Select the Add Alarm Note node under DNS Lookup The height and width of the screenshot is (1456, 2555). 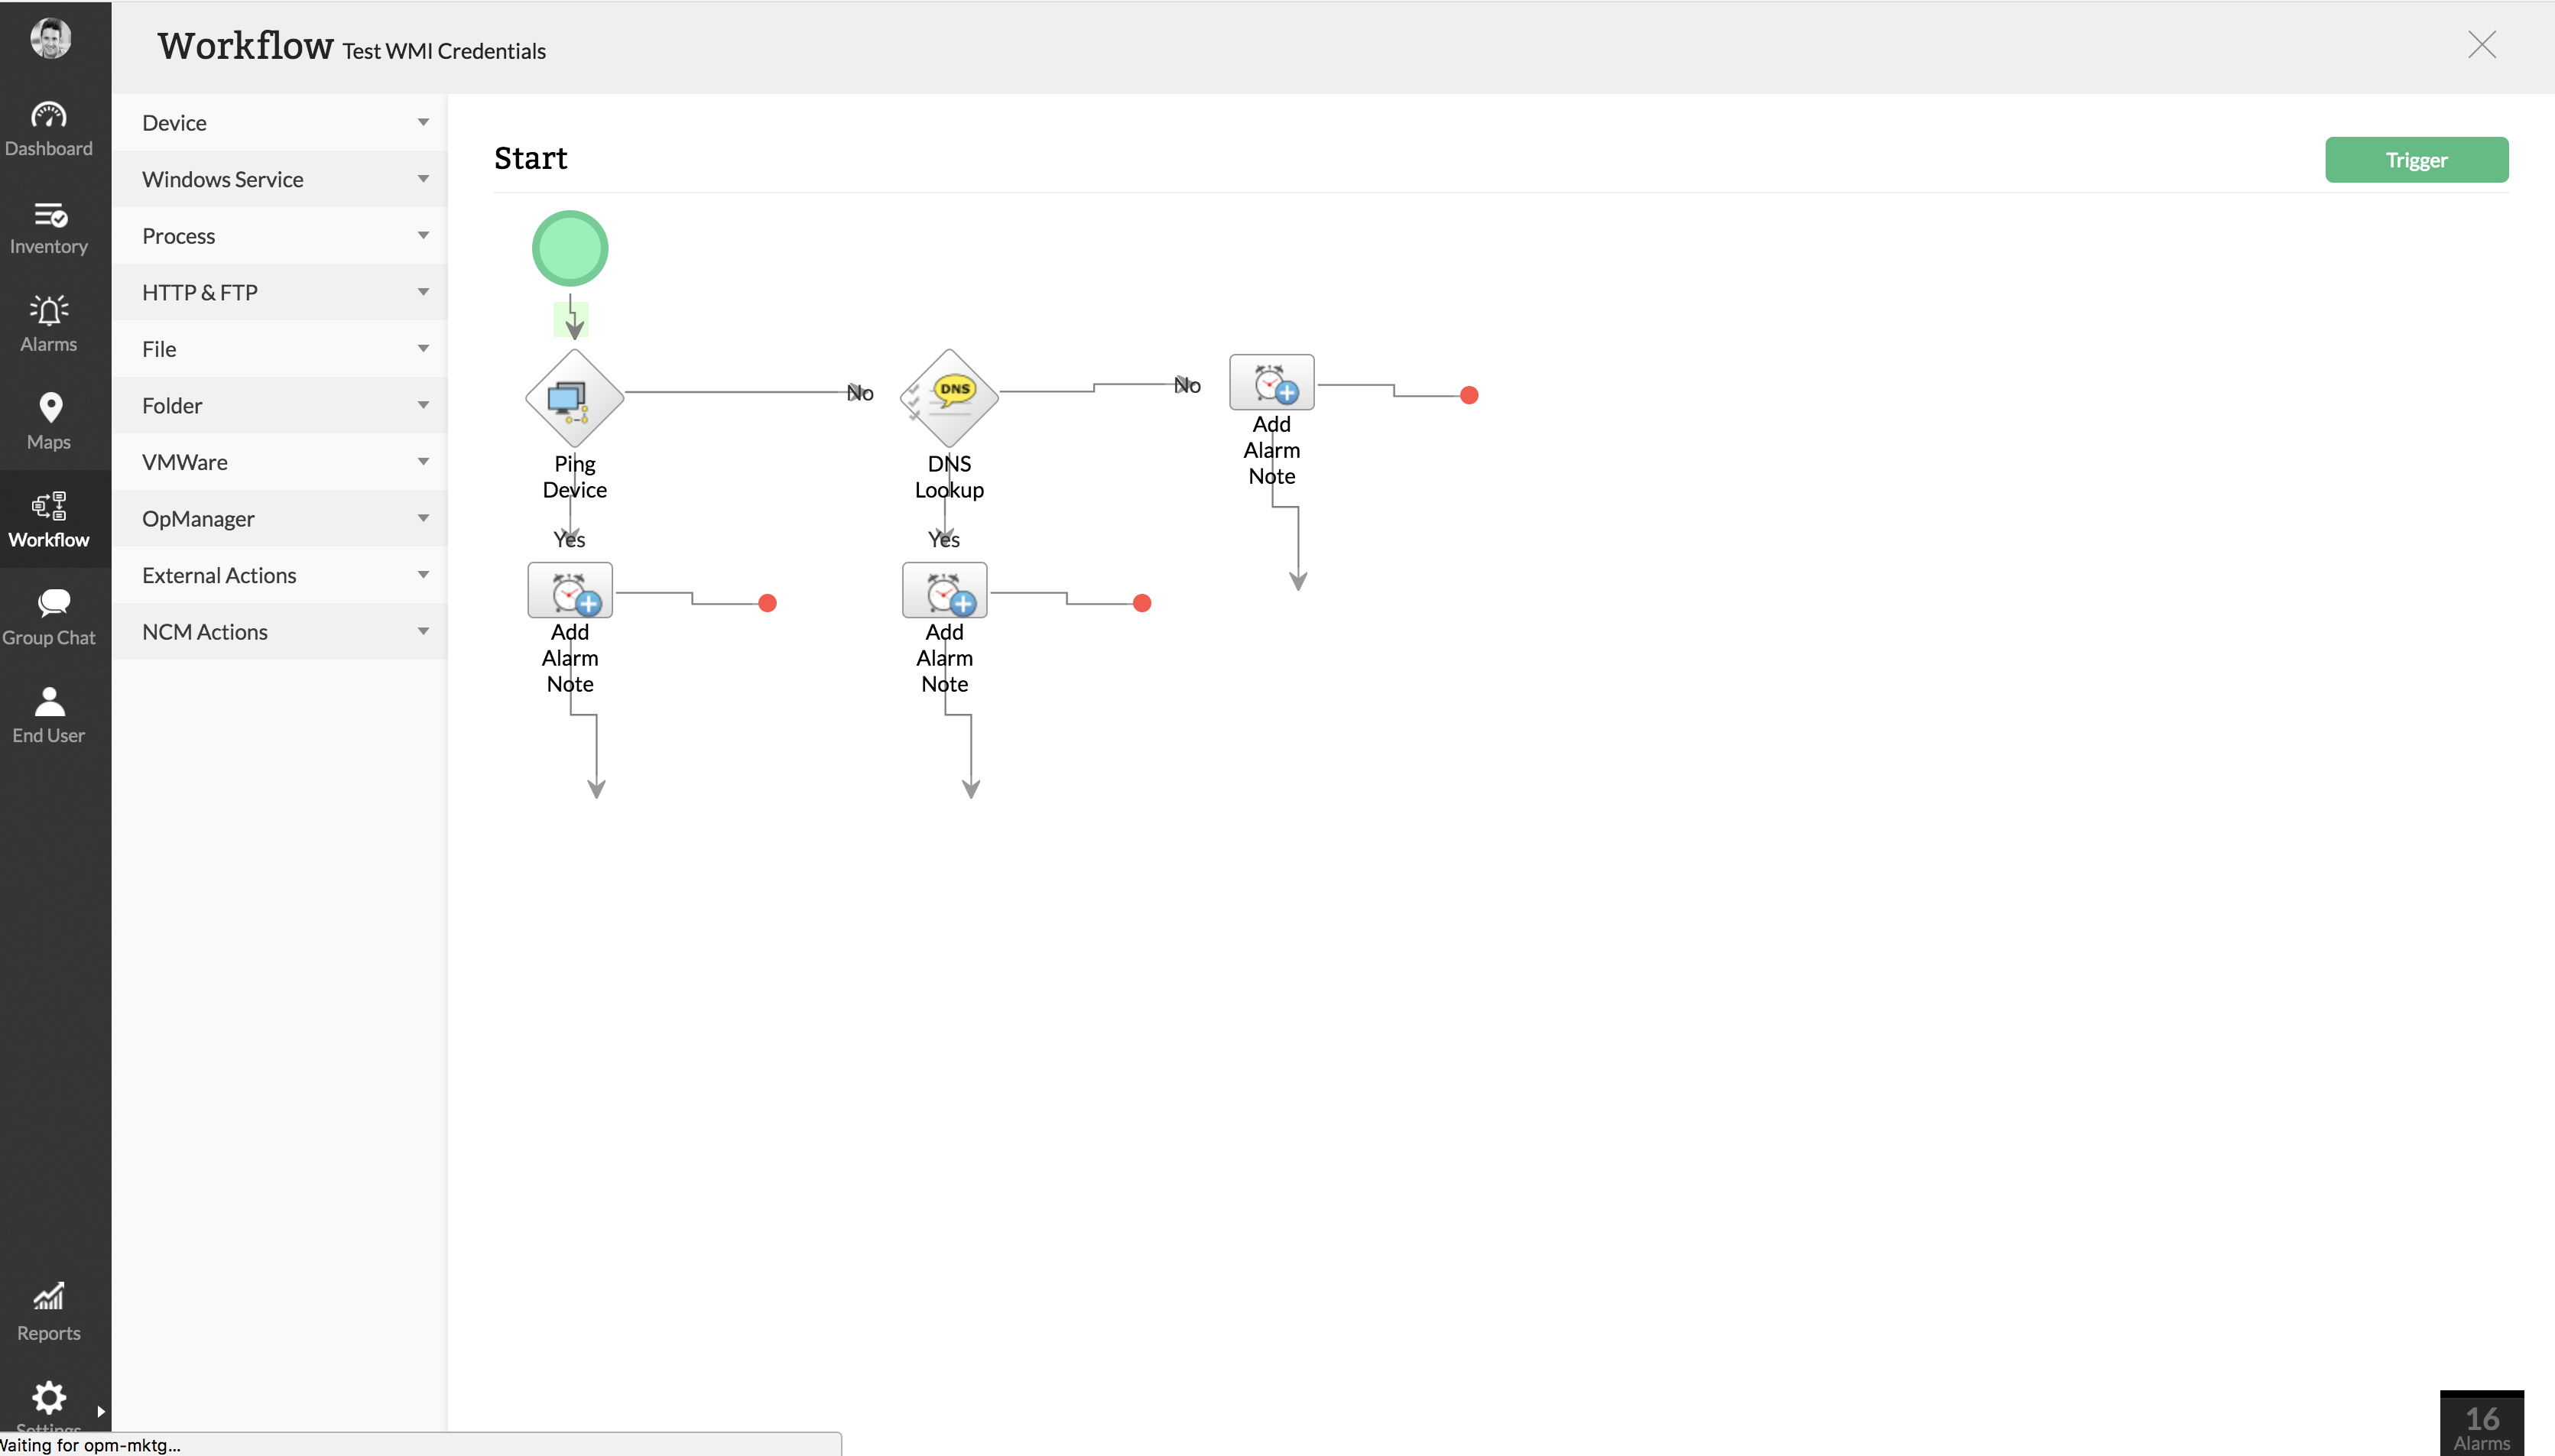coord(944,591)
